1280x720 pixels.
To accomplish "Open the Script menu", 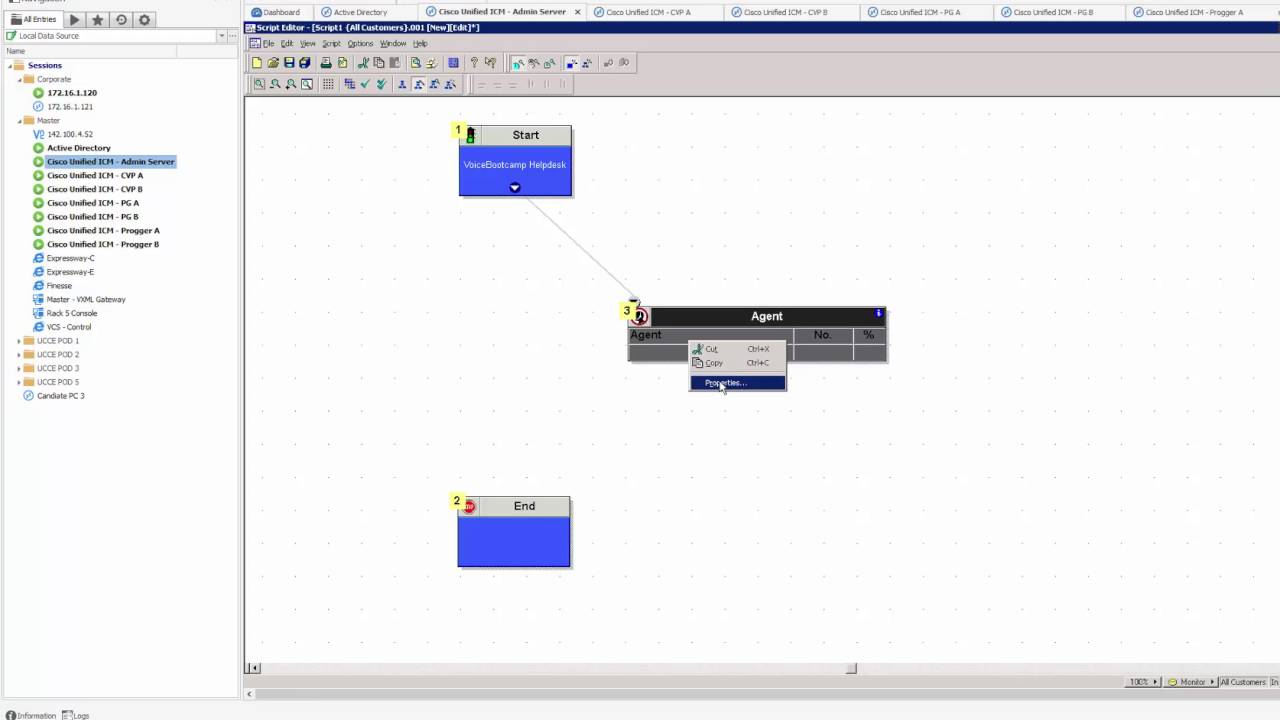I will click(x=331, y=44).
